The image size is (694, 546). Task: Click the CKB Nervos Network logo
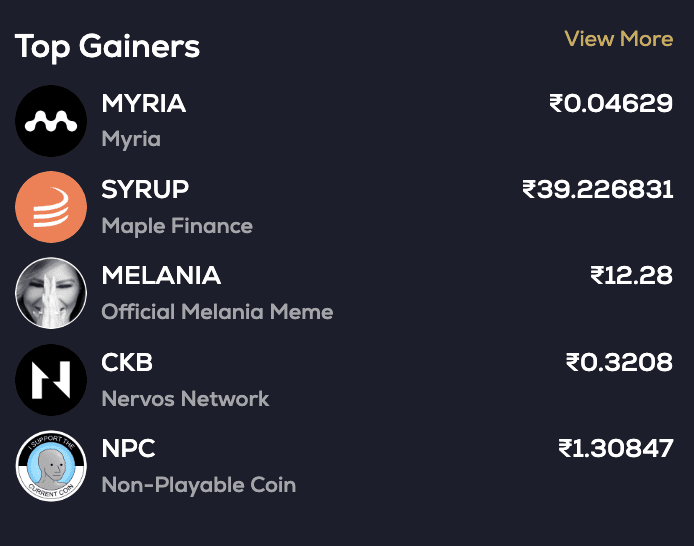coord(51,380)
